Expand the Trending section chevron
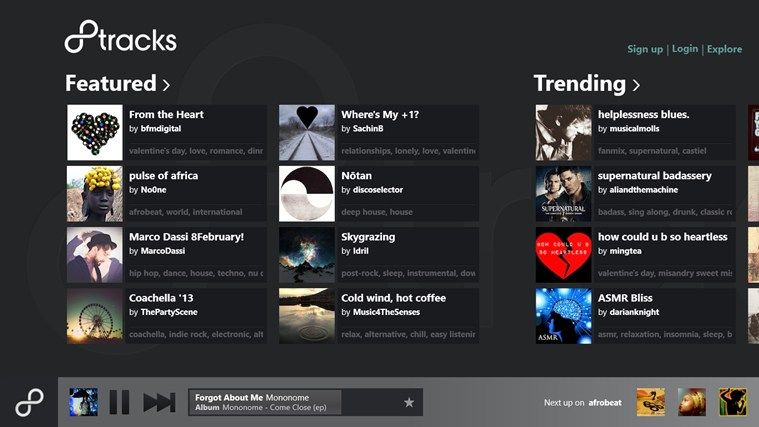Viewport: 759px width, 427px height. coord(636,85)
